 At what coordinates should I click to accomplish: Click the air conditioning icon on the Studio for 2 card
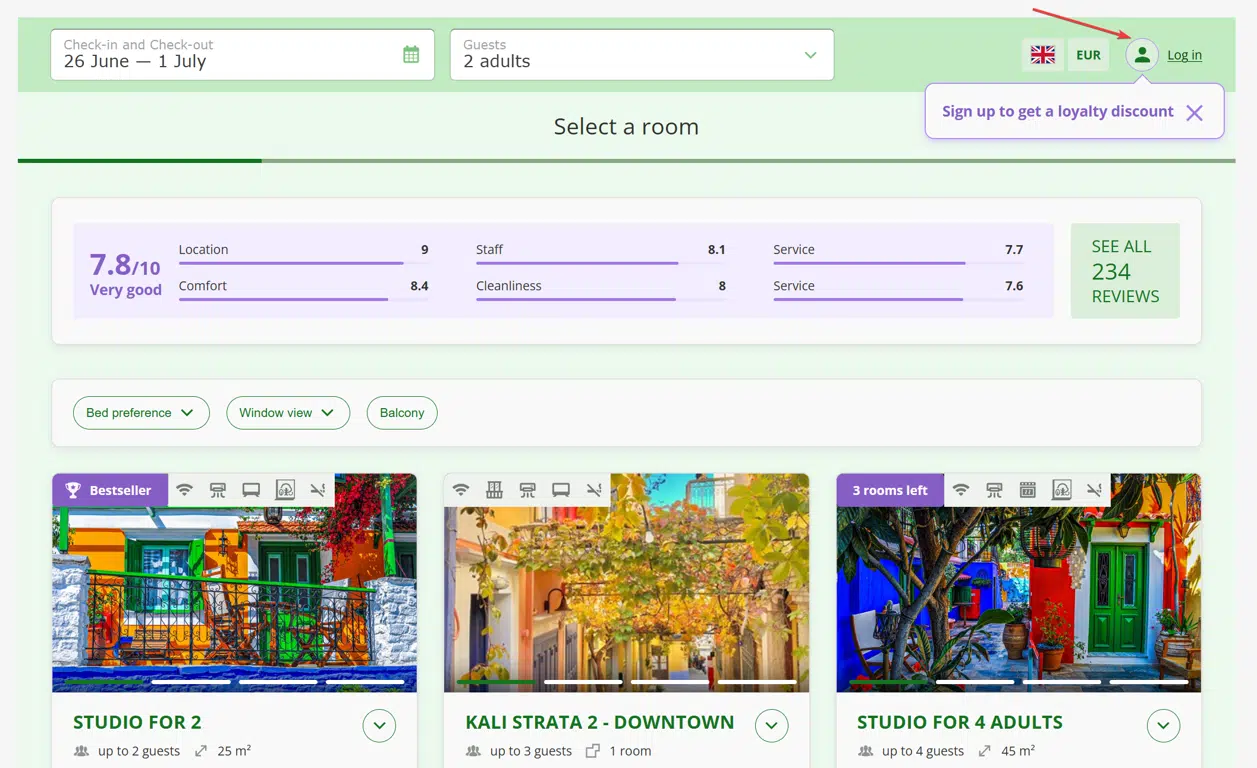pos(217,490)
